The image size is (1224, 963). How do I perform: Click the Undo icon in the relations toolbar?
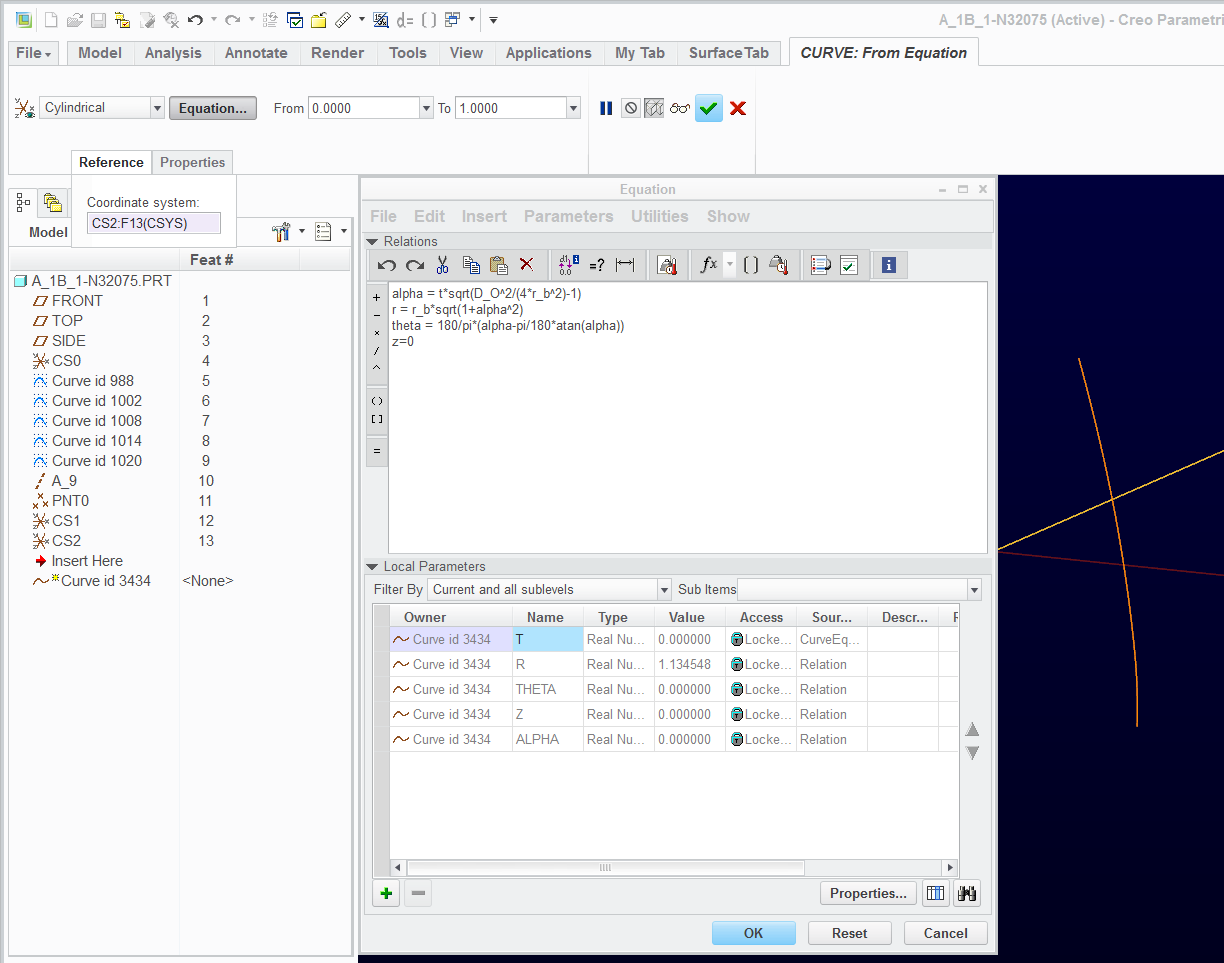tap(387, 264)
